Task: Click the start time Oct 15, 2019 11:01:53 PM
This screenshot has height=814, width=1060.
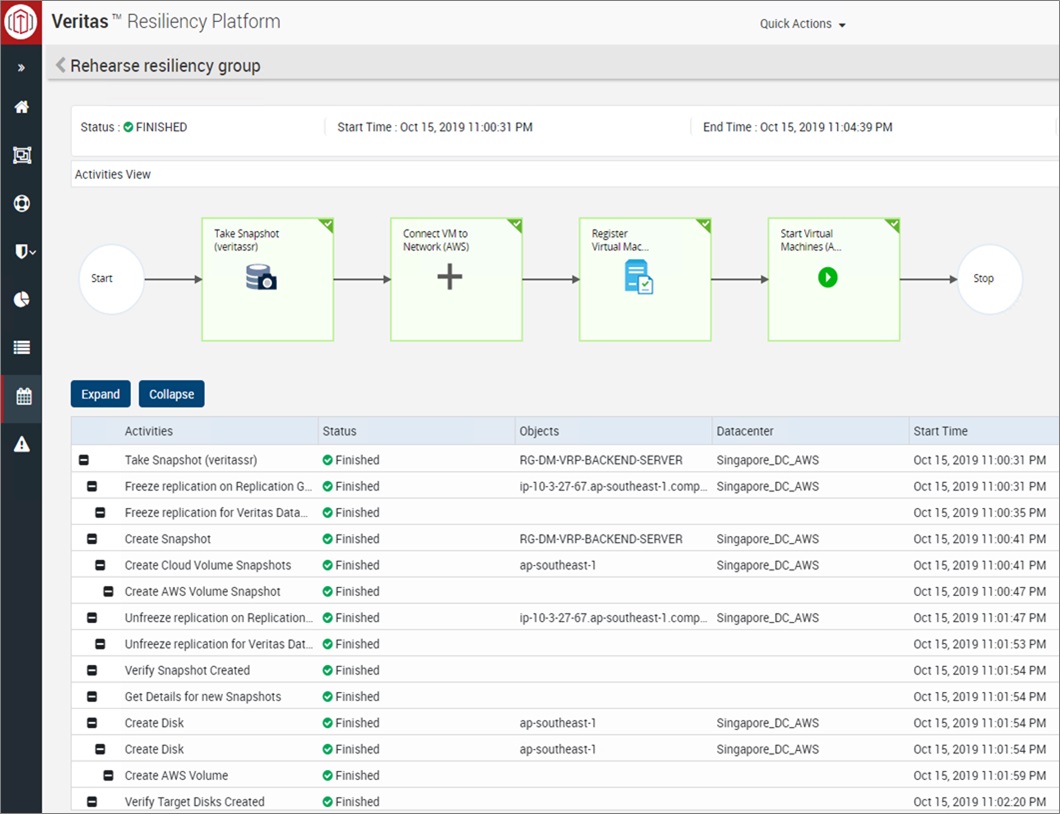Action: pyautogui.click(x=980, y=644)
